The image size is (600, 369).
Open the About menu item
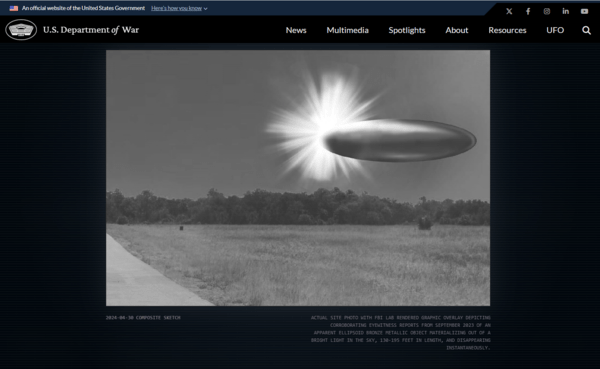pyautogui.click(x=457, y=30)
